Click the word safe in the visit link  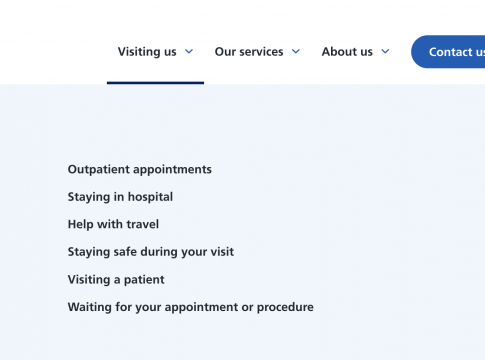[125, 252]
